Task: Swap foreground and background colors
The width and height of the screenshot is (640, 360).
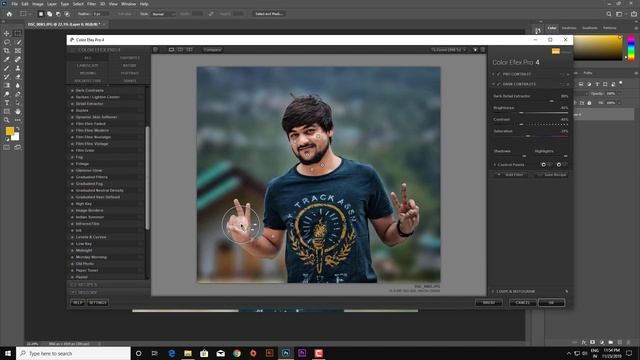Action: (x=18, y=129)
